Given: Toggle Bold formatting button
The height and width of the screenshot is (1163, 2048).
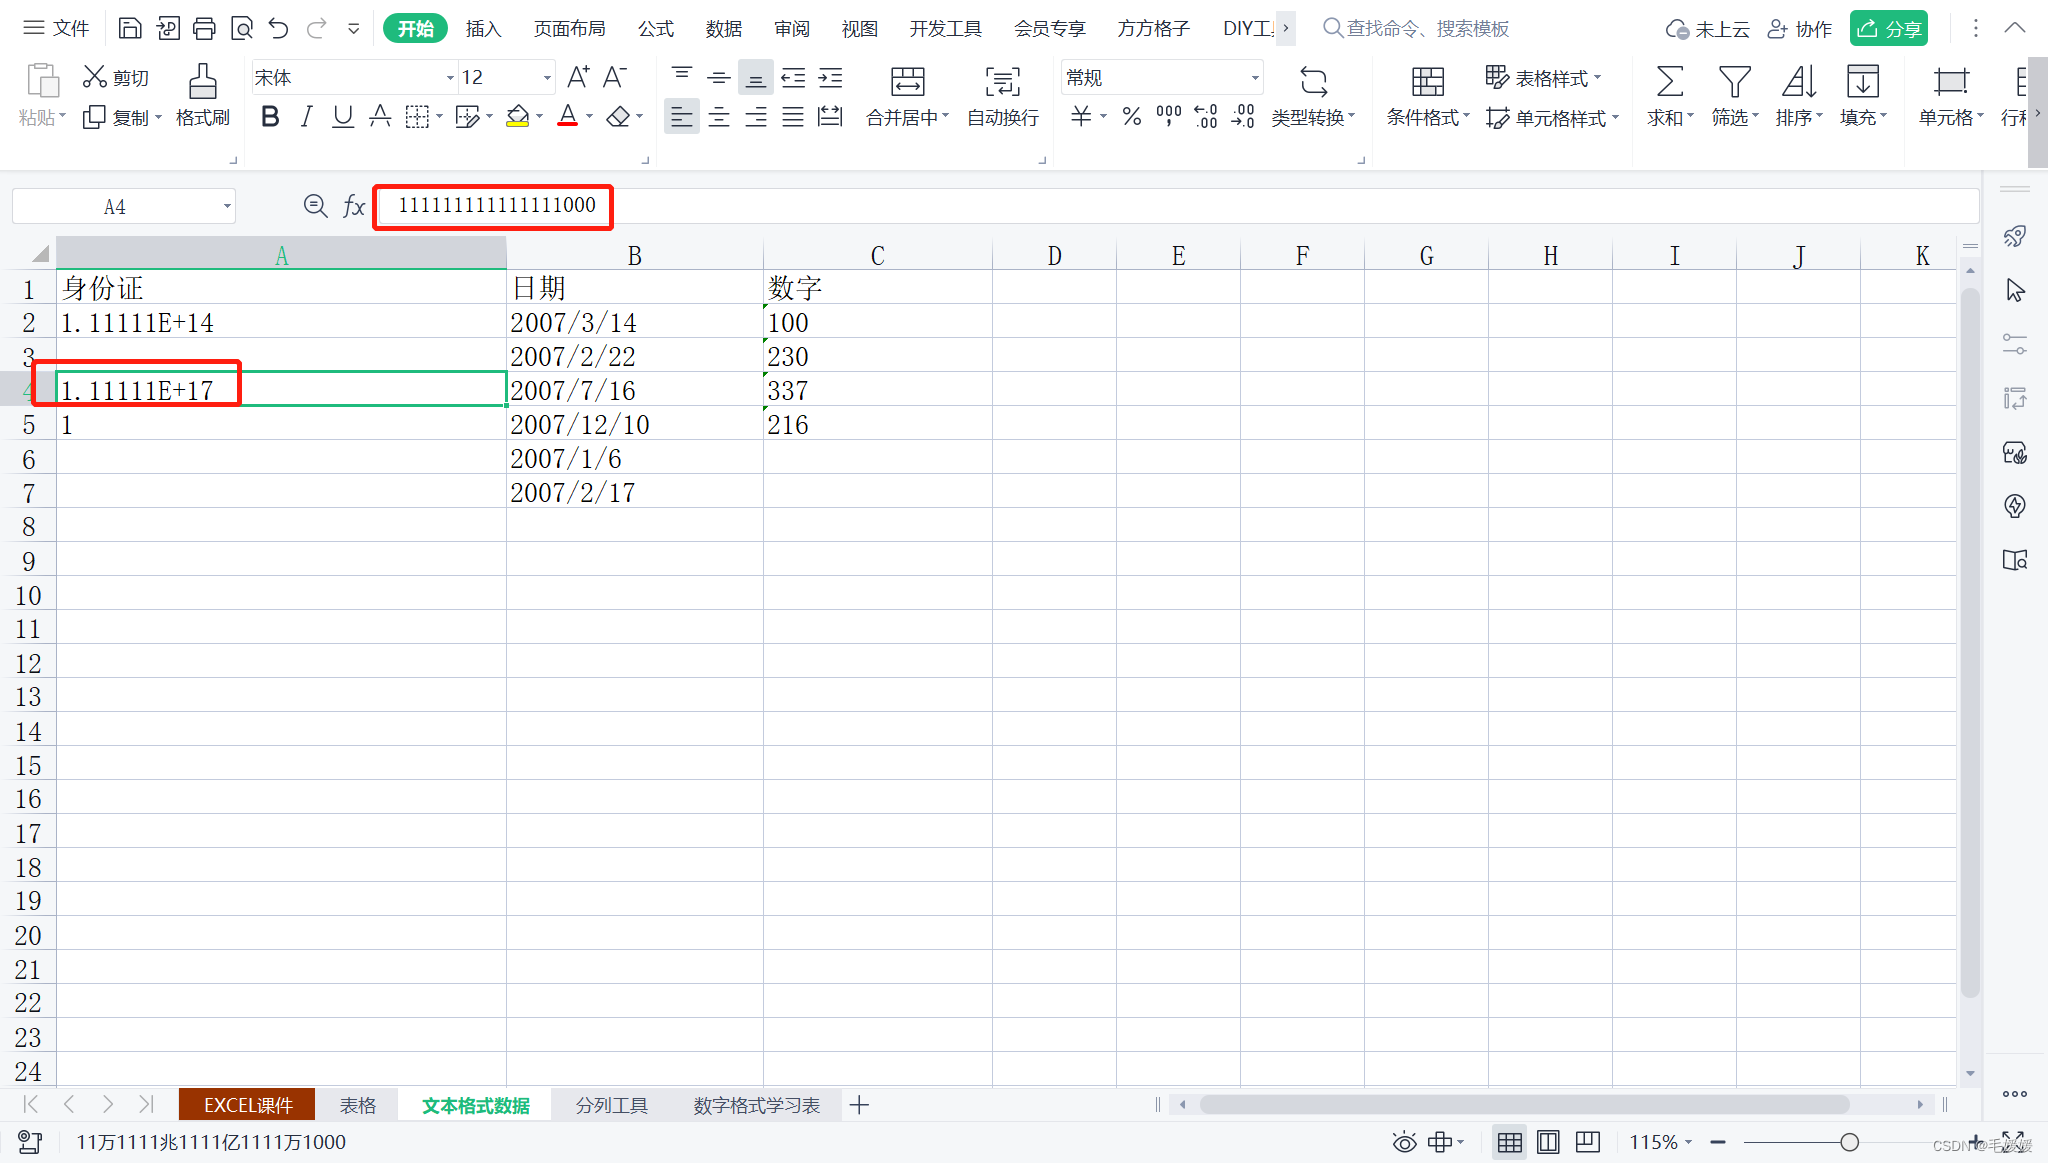Looking at the screenshot, I should point(269,117).
